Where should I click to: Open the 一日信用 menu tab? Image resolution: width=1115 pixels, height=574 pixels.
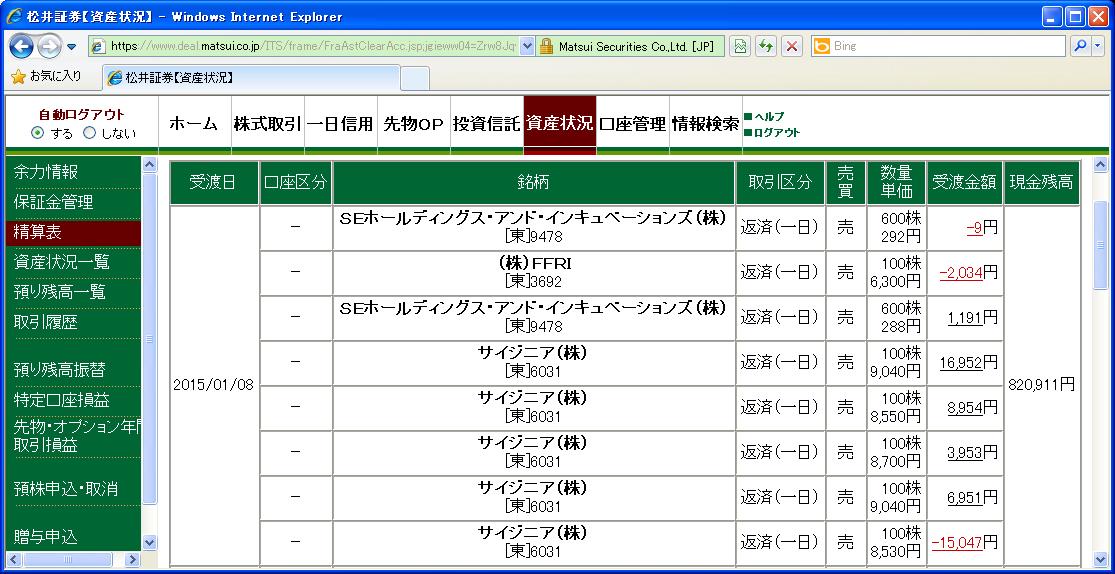pos(341,124)
